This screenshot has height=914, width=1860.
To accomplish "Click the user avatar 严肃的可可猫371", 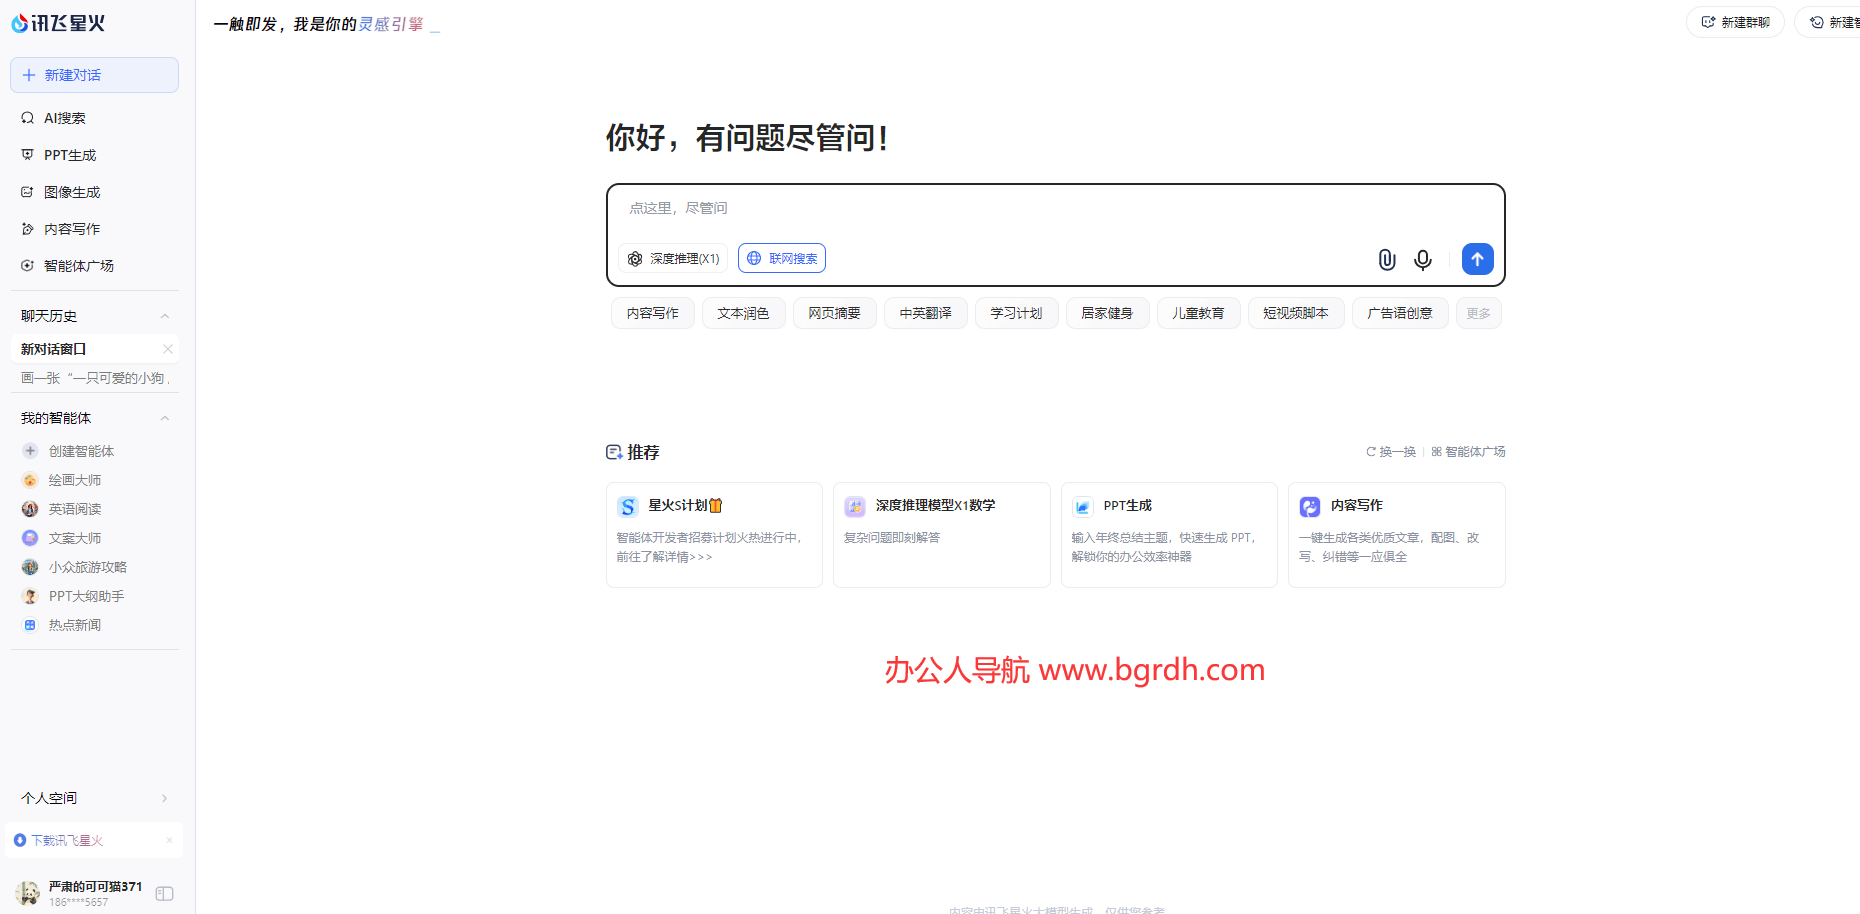I will point(28,893).
